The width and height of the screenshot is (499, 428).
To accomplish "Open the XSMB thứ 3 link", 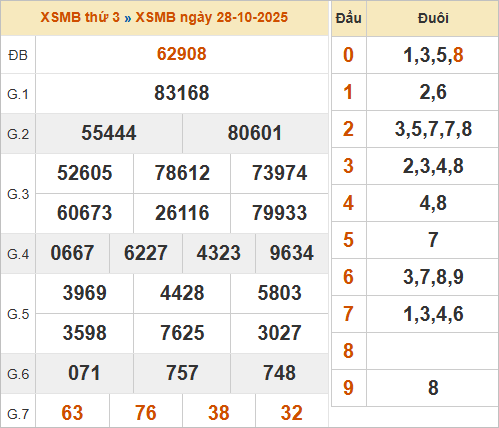I will click(x=80, y=17).
